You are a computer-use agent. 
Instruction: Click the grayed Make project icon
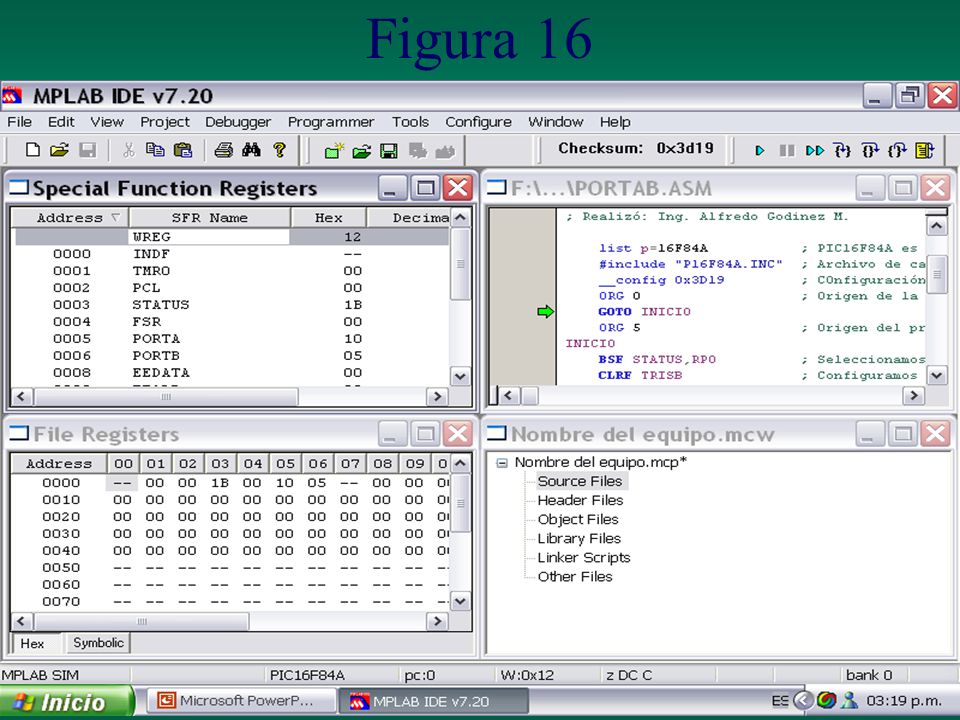pos(445,151)
